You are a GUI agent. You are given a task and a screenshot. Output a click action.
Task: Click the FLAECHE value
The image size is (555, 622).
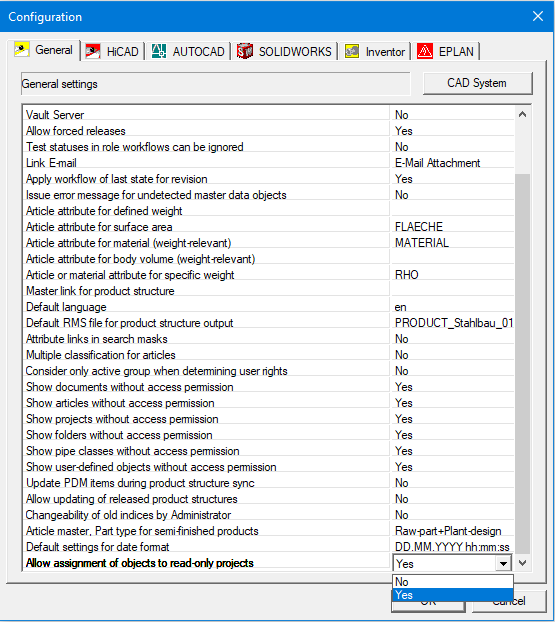coord(419,227)
